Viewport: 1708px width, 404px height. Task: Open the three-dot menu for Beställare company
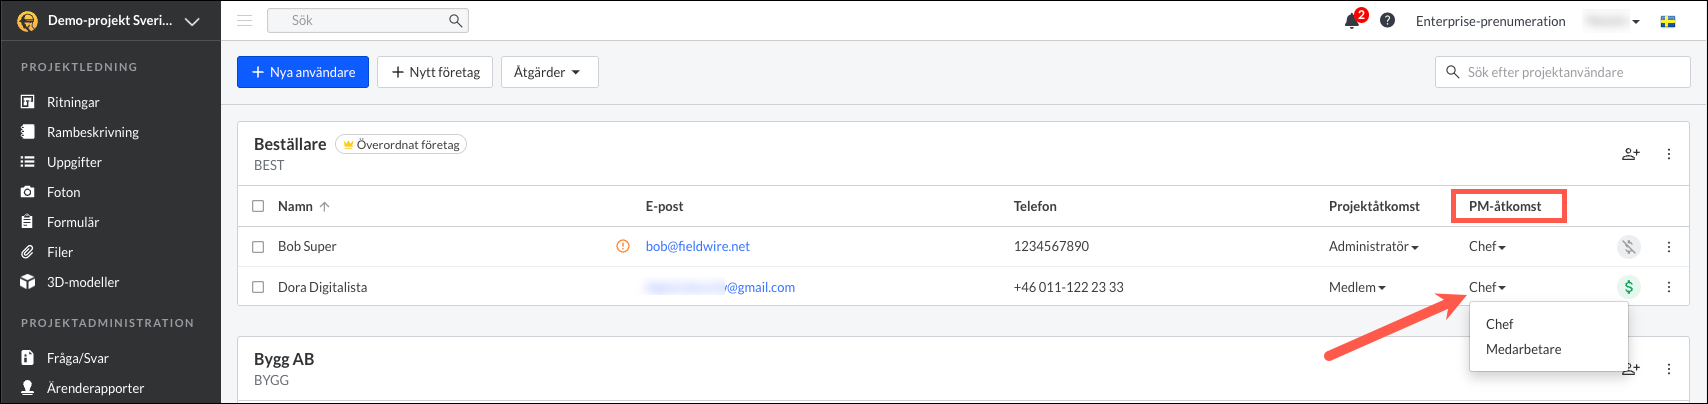[1669, 154]
